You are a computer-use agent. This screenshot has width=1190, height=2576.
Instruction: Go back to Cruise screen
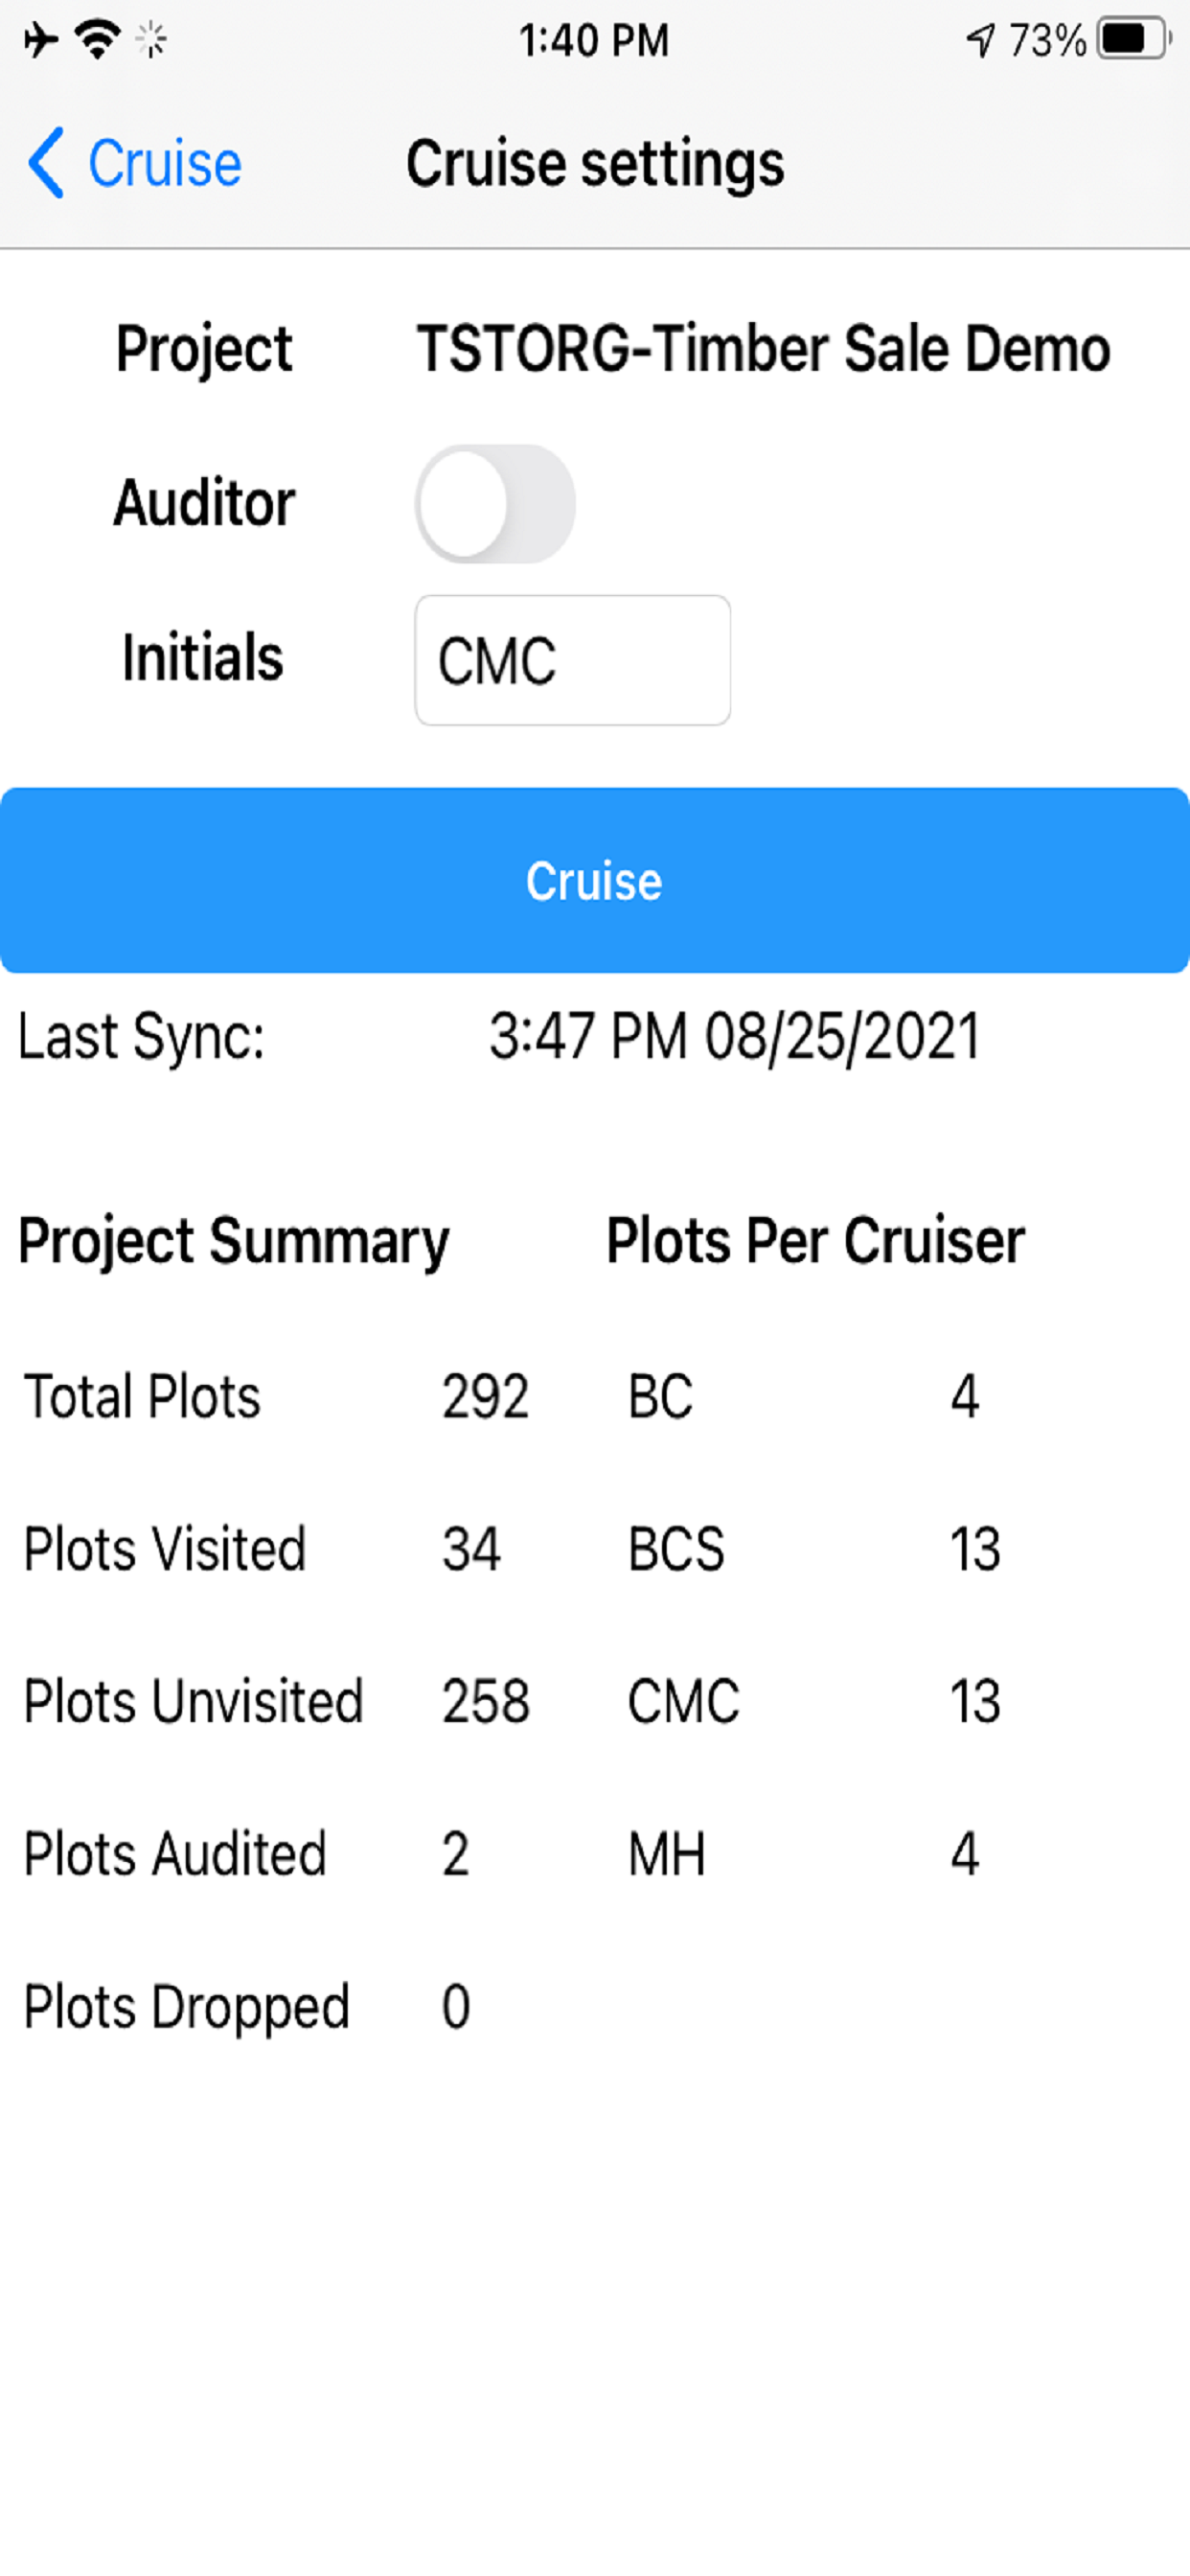pyautogui.click(x=135, y=163)
